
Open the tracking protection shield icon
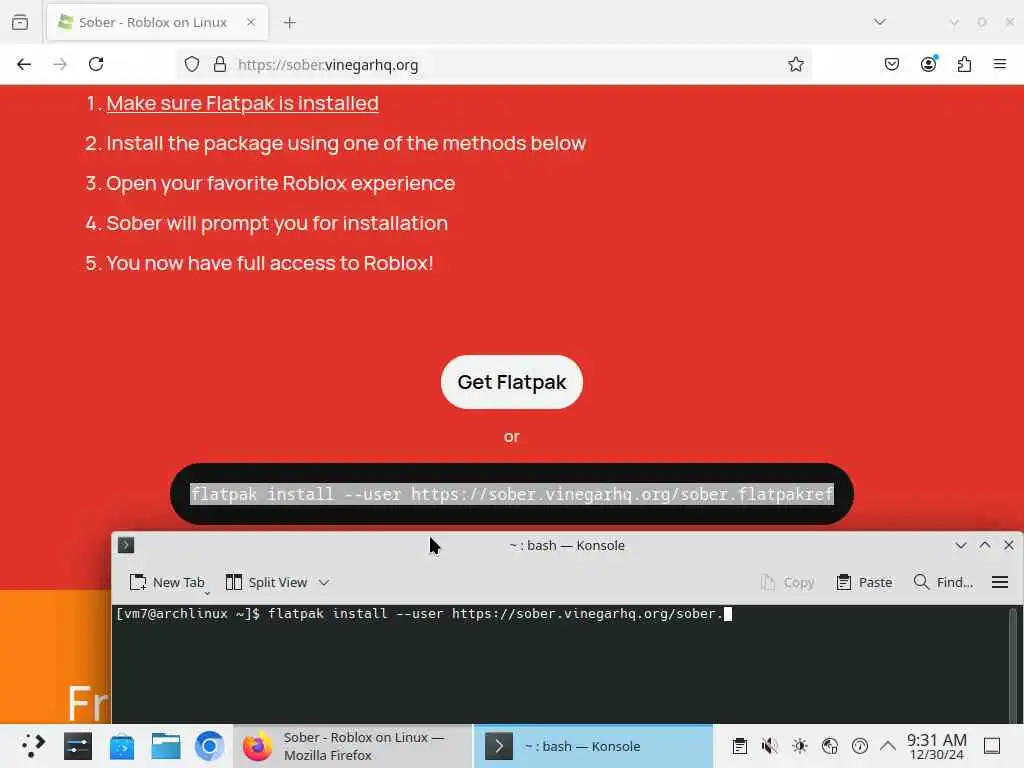[x=191, y=64]
